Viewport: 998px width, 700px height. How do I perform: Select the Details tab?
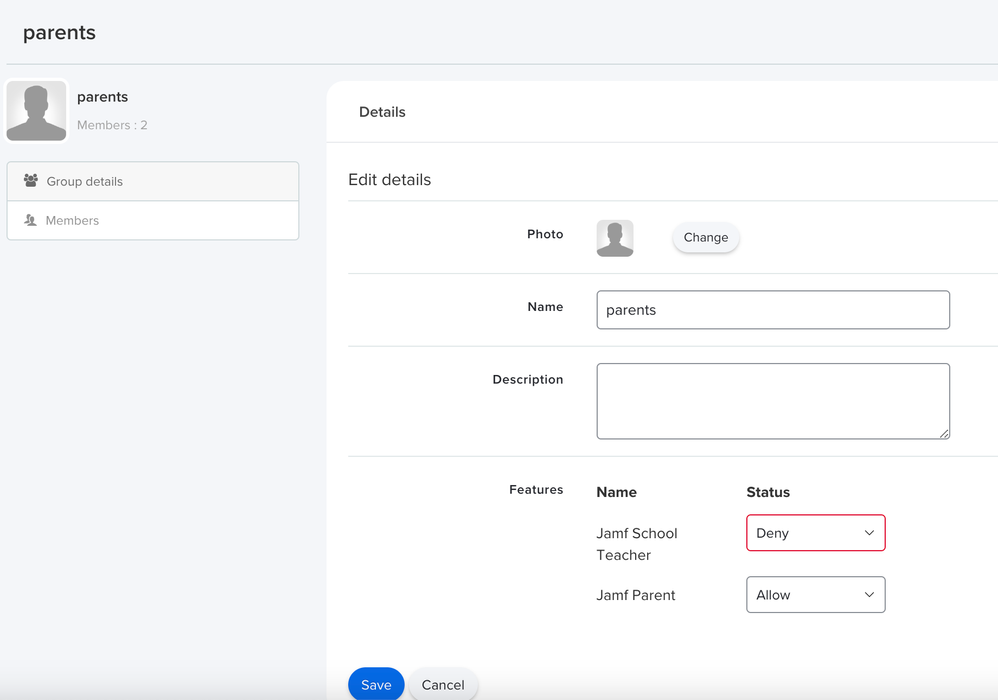[x=382, y=112]
